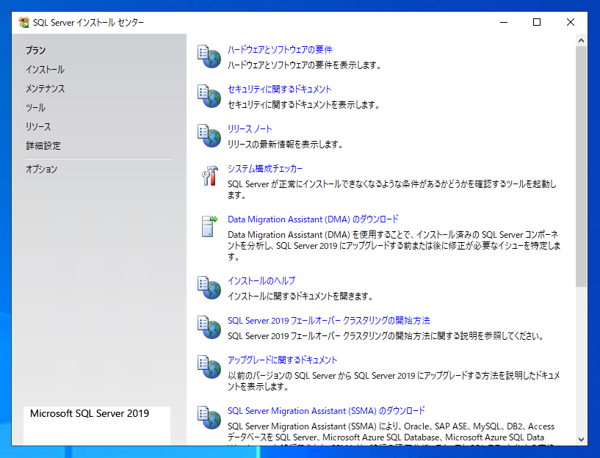Click the scrollbar down arrow
The width and height of the screenshot is (600, 458).
[581, 439]
